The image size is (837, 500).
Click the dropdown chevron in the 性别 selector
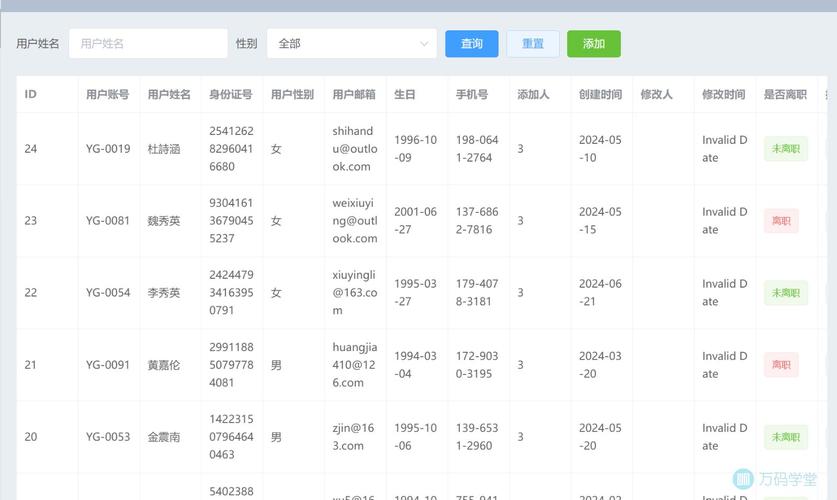(x=424, y=44)
